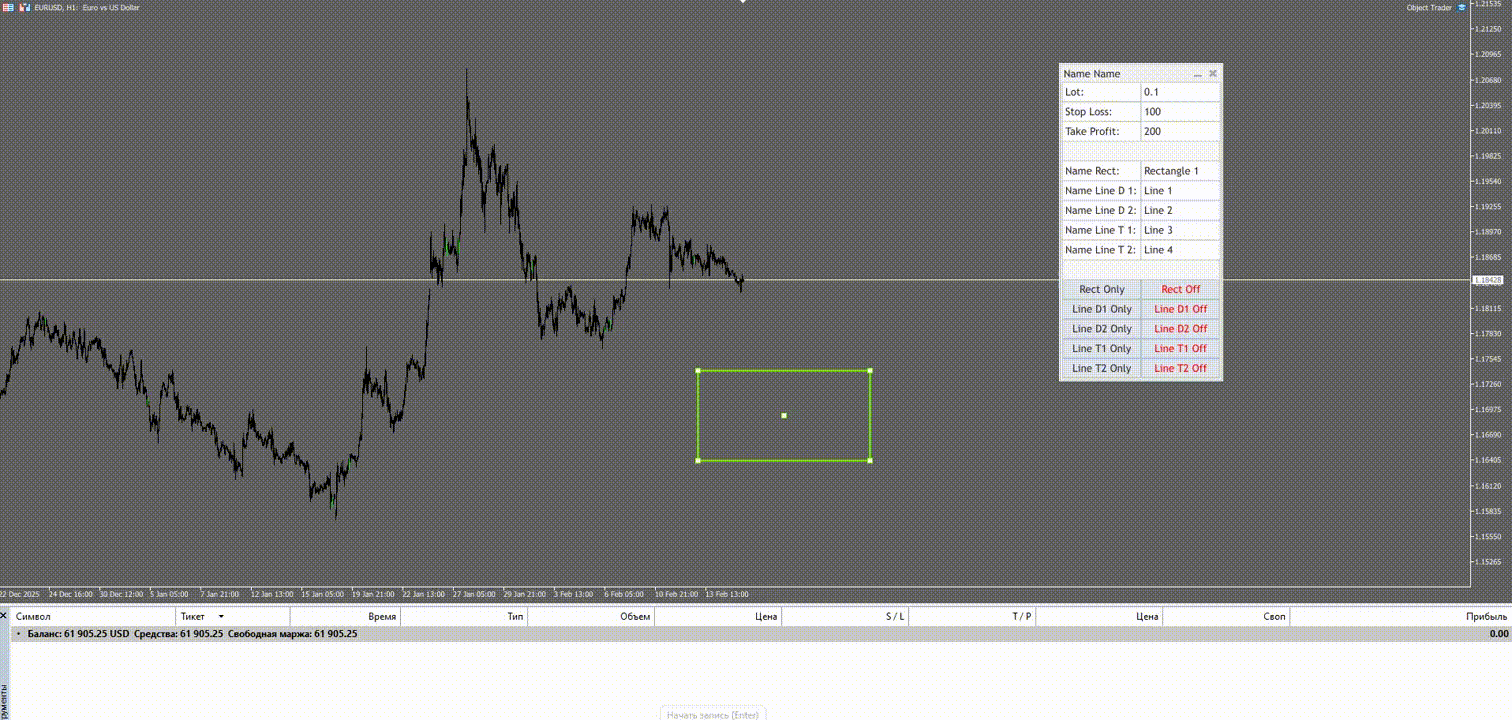Select the Тип column header
Image resolution: width=1512 pixels, height=720 pixels.
[x=464, y=617]
